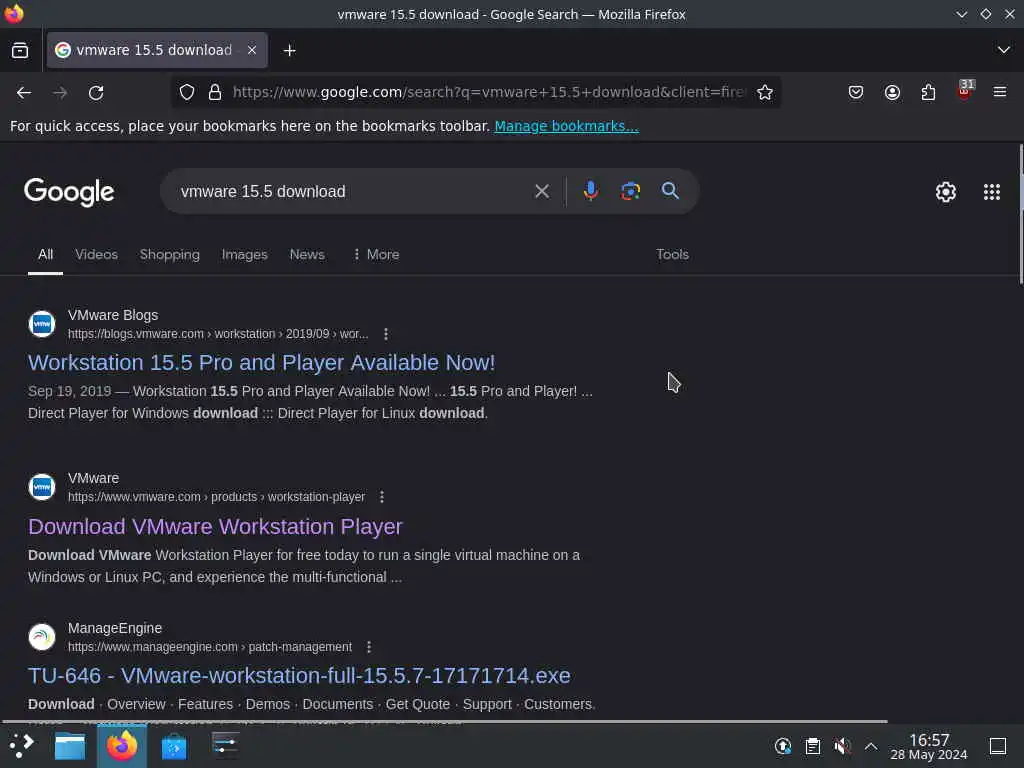
Task: Switch to News results tab
Action: pyautogui.click(x=307, y=255)
